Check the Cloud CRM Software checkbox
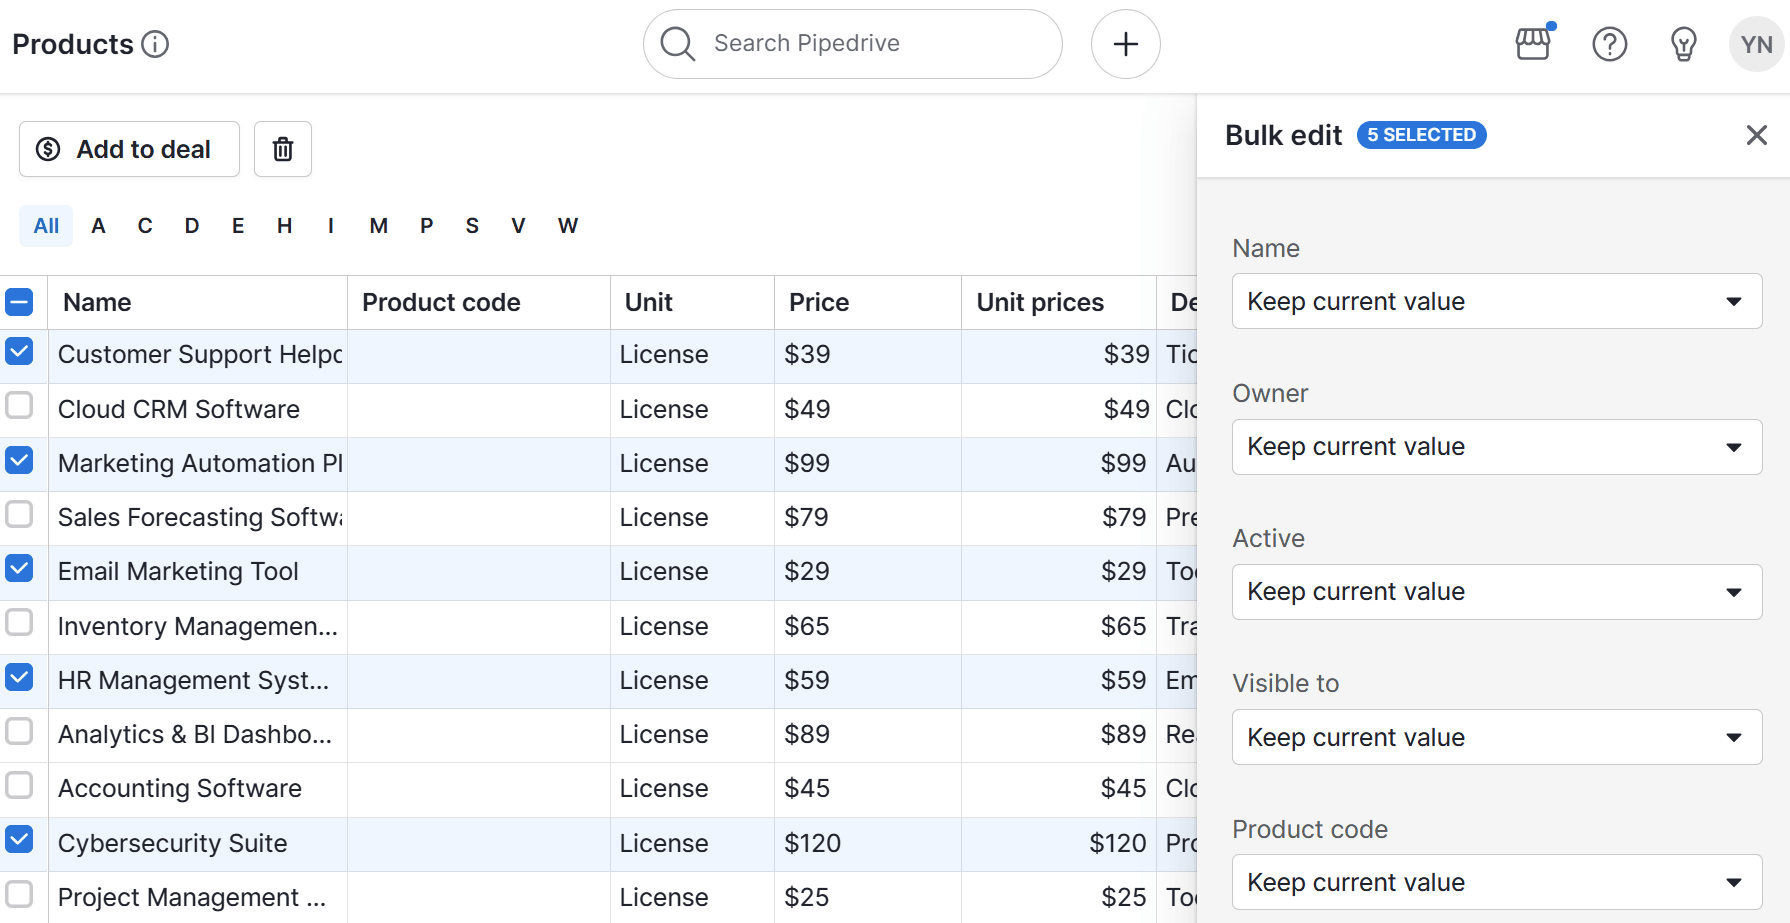This screenshot has height=923, width=1790. coord(19,405)
